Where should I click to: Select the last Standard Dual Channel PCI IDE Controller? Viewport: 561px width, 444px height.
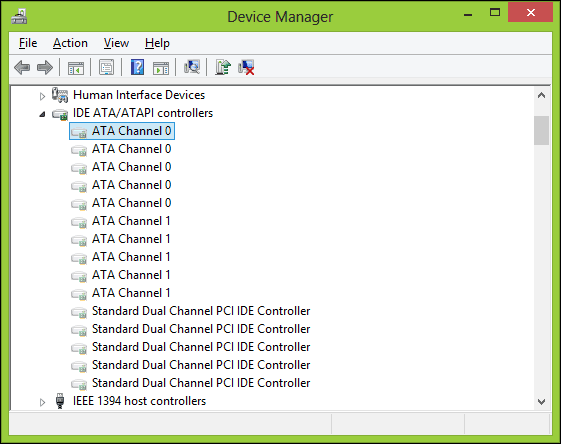[190, 383]
